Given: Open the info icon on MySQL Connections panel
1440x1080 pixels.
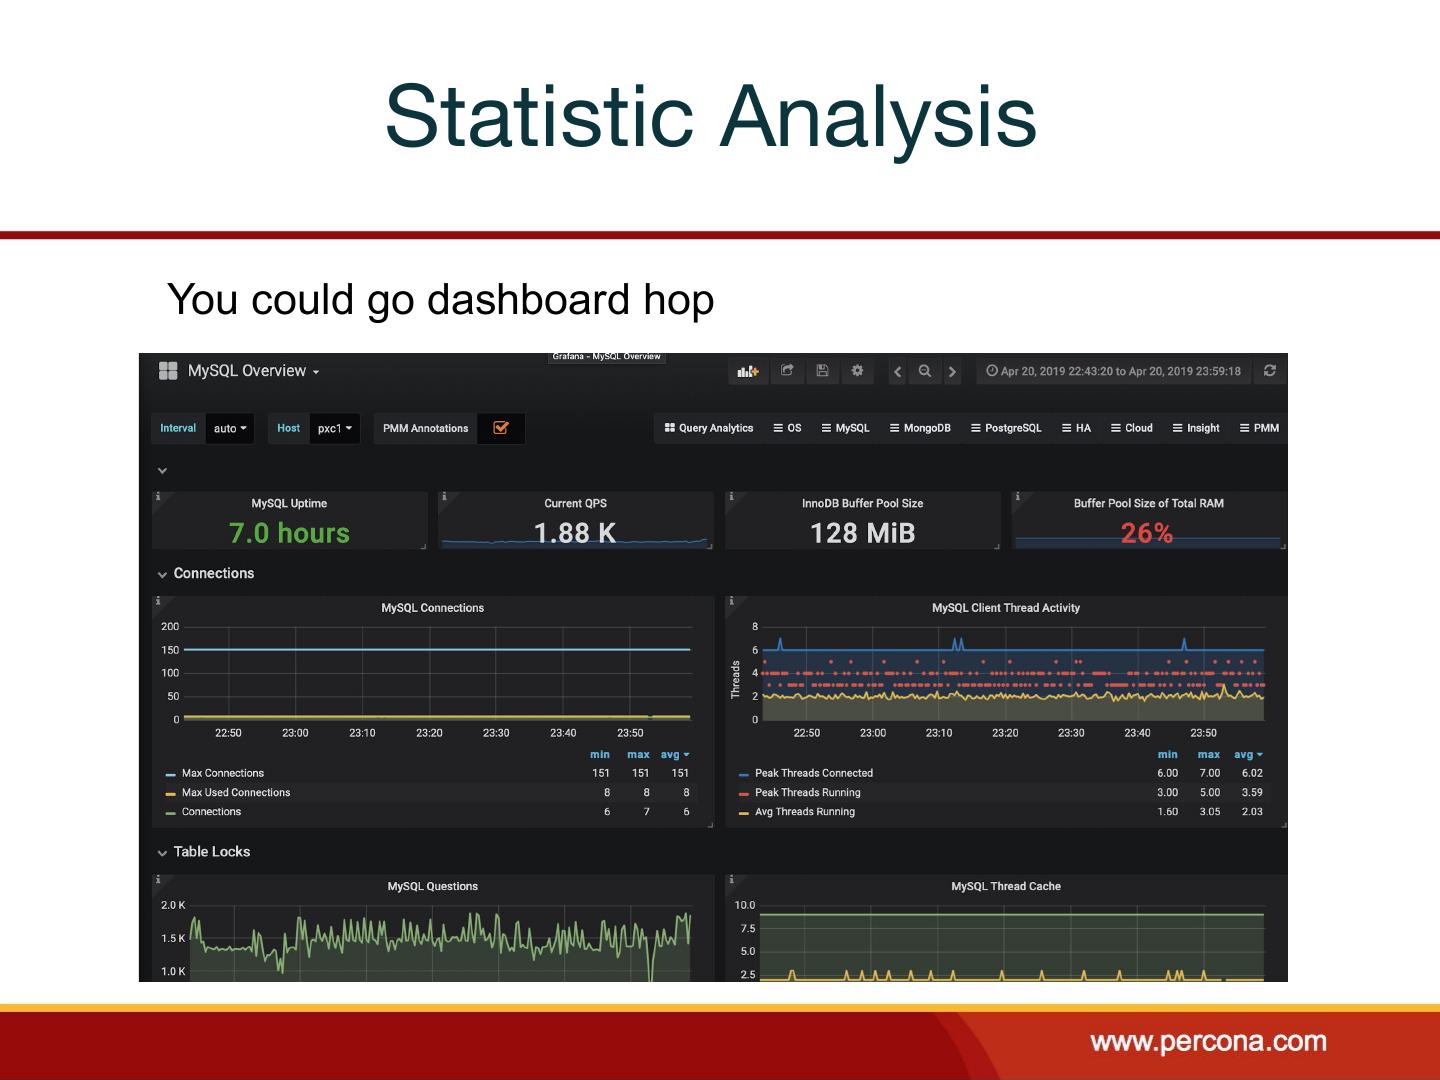Looking at the screenshot, I should click(157, 601).
